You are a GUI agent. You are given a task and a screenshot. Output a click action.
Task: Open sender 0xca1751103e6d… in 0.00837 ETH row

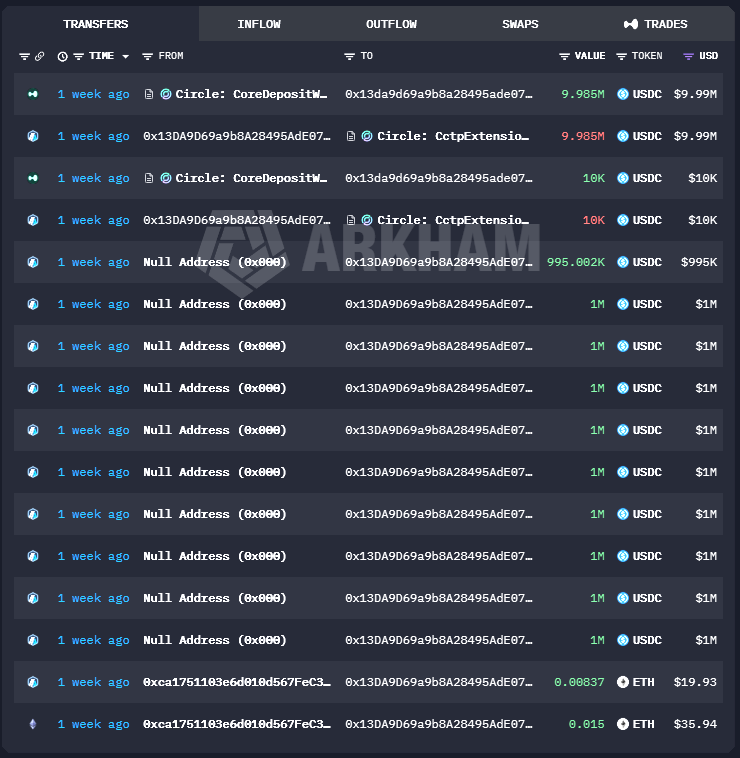[237, 682]
